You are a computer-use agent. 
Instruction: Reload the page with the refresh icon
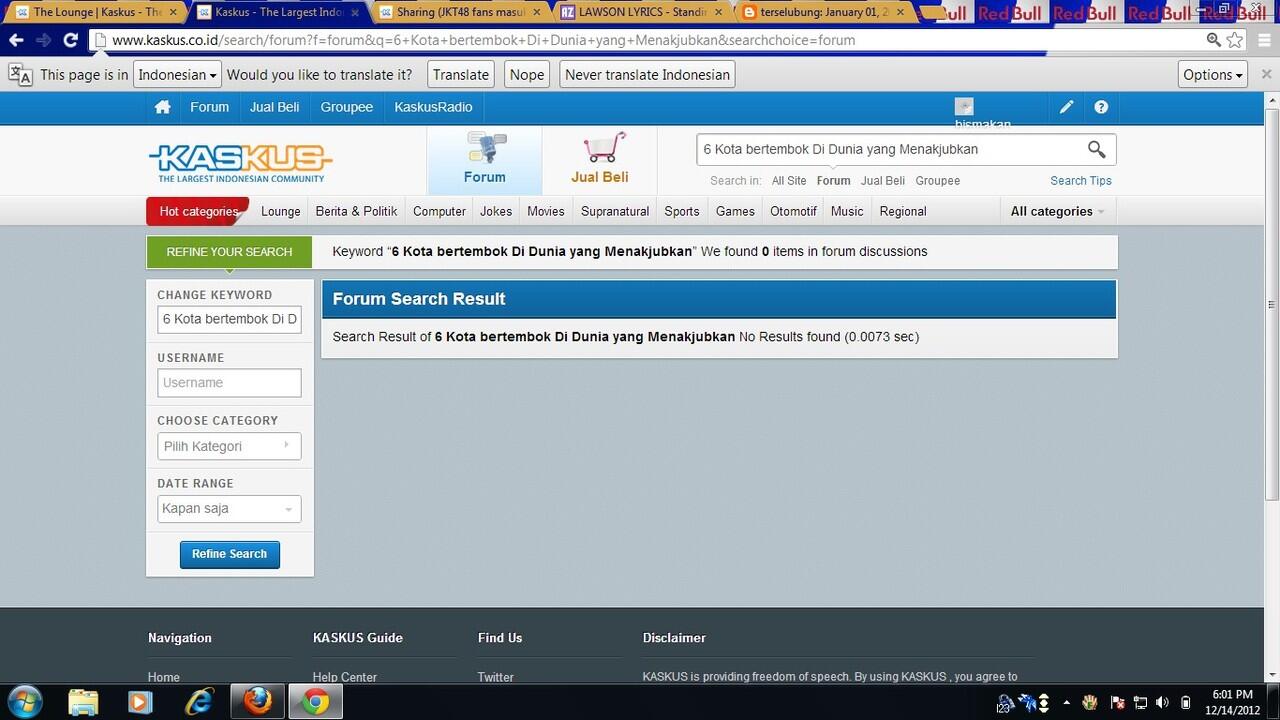pos(70,40)
